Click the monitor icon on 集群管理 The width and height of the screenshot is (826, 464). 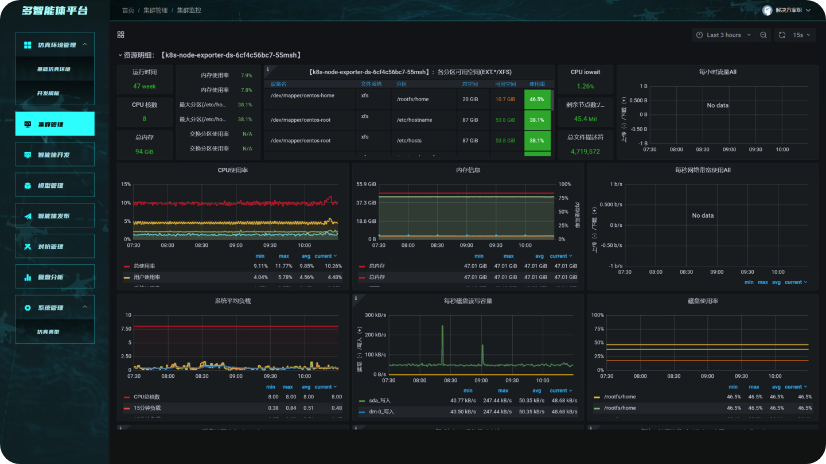point(27,125)
